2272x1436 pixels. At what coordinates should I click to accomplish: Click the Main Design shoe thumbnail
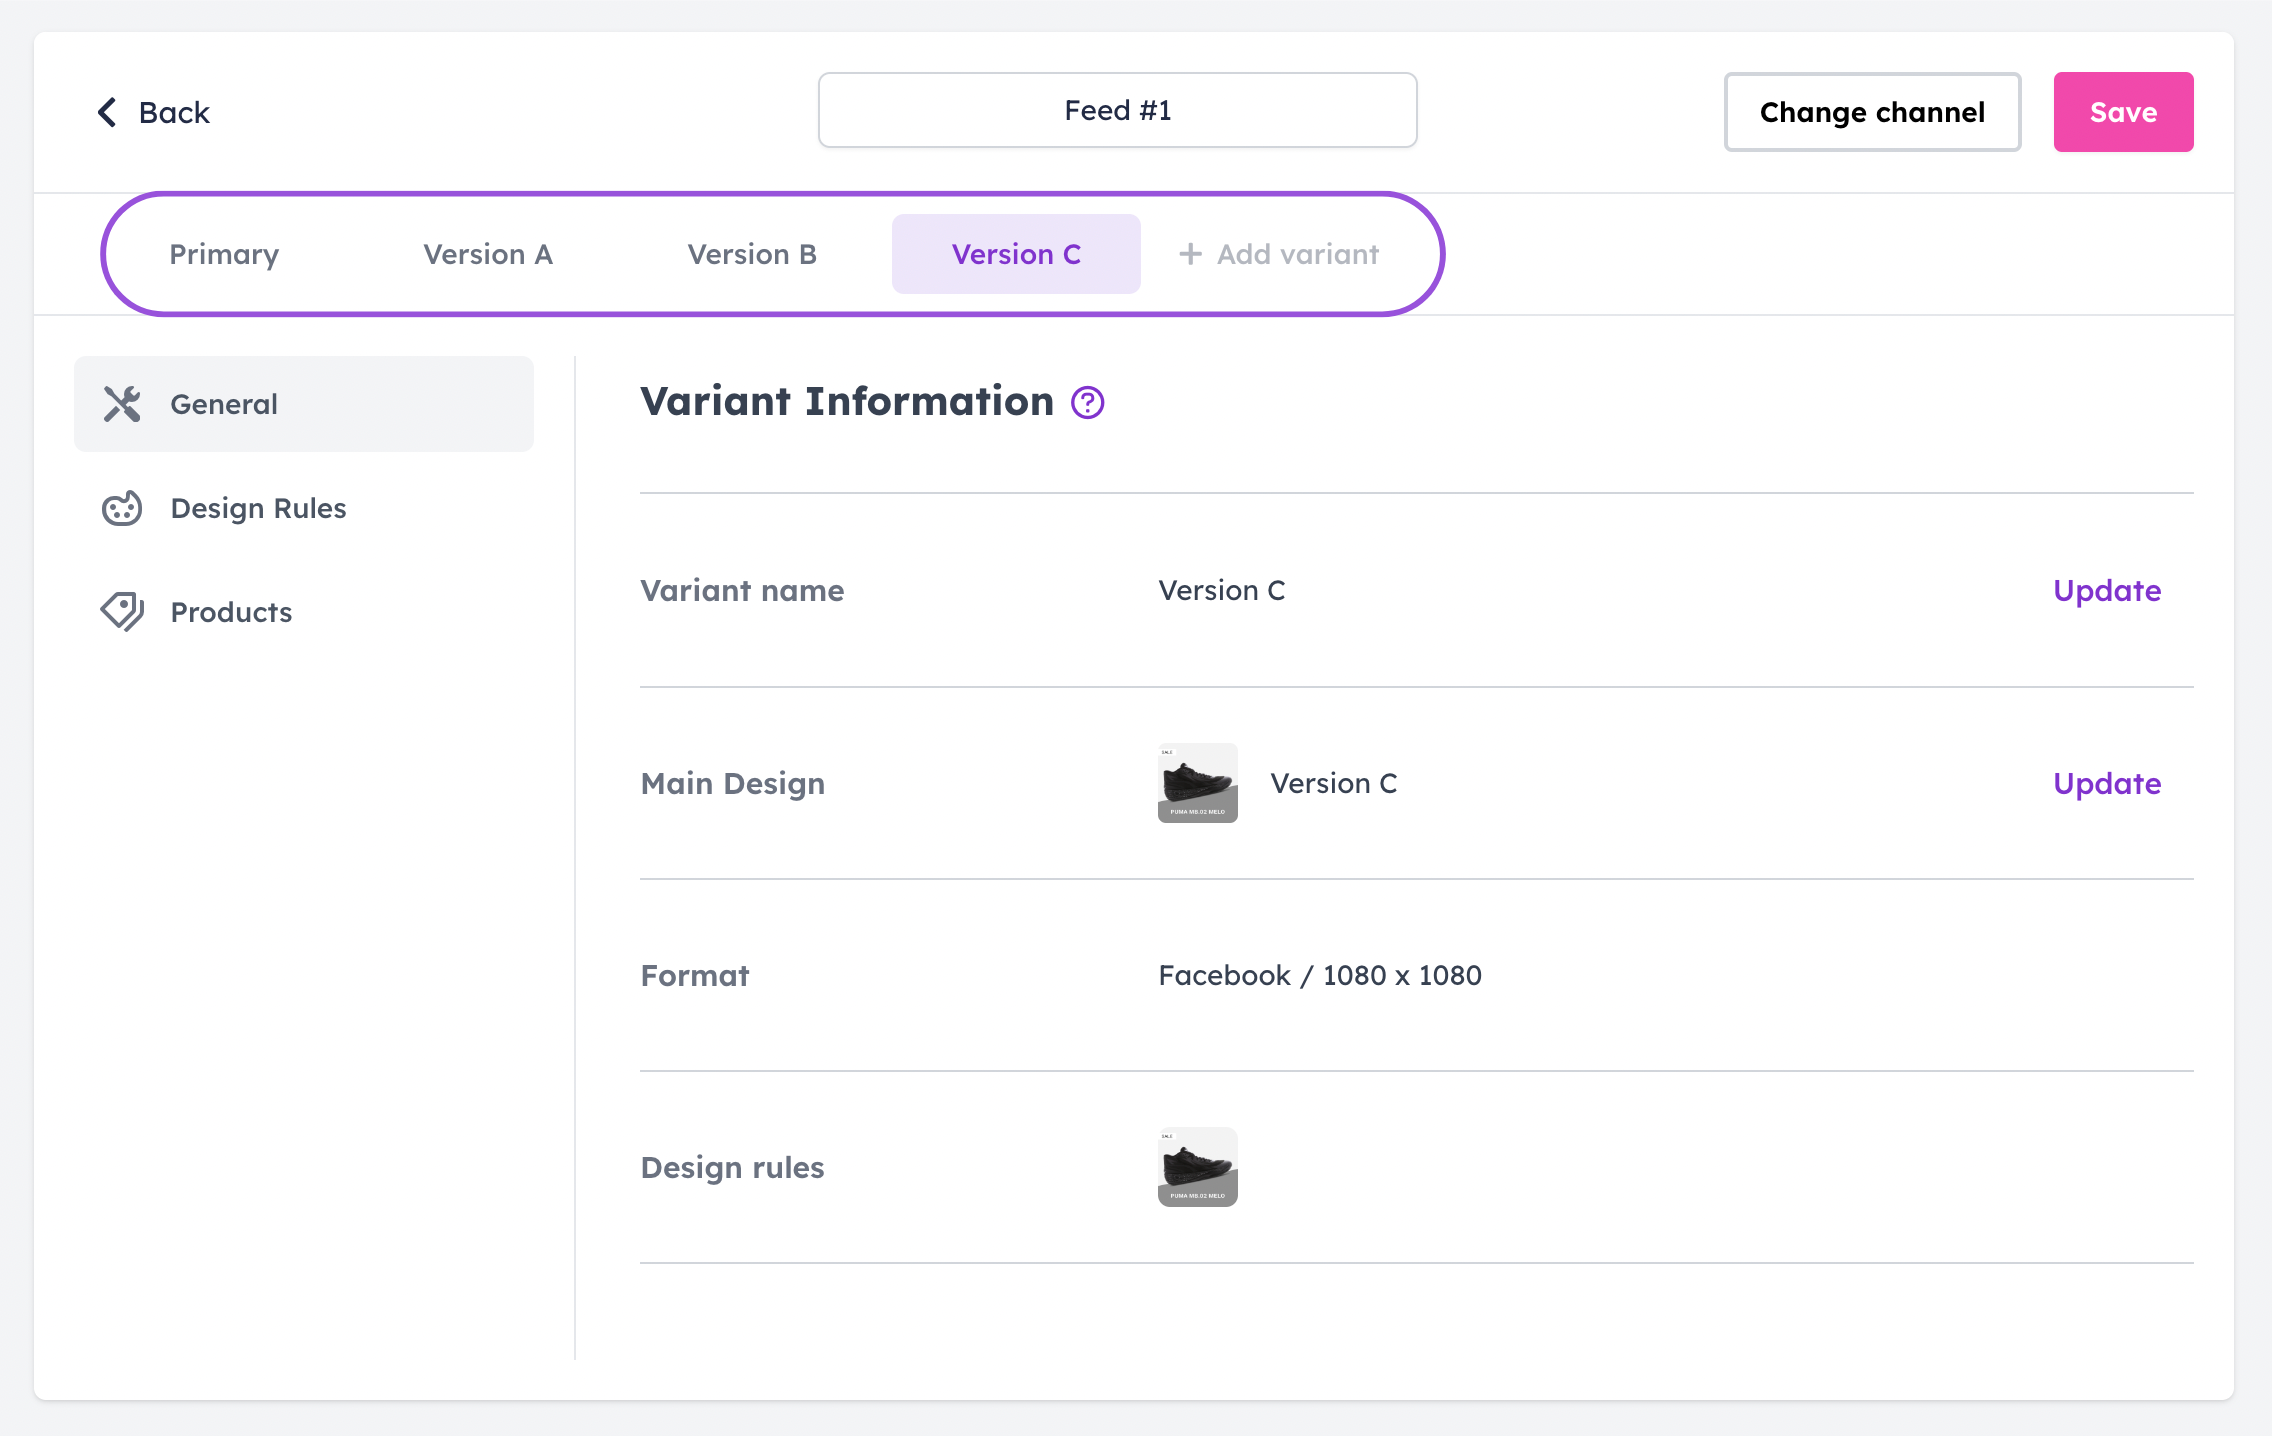tap(1197, 783)
